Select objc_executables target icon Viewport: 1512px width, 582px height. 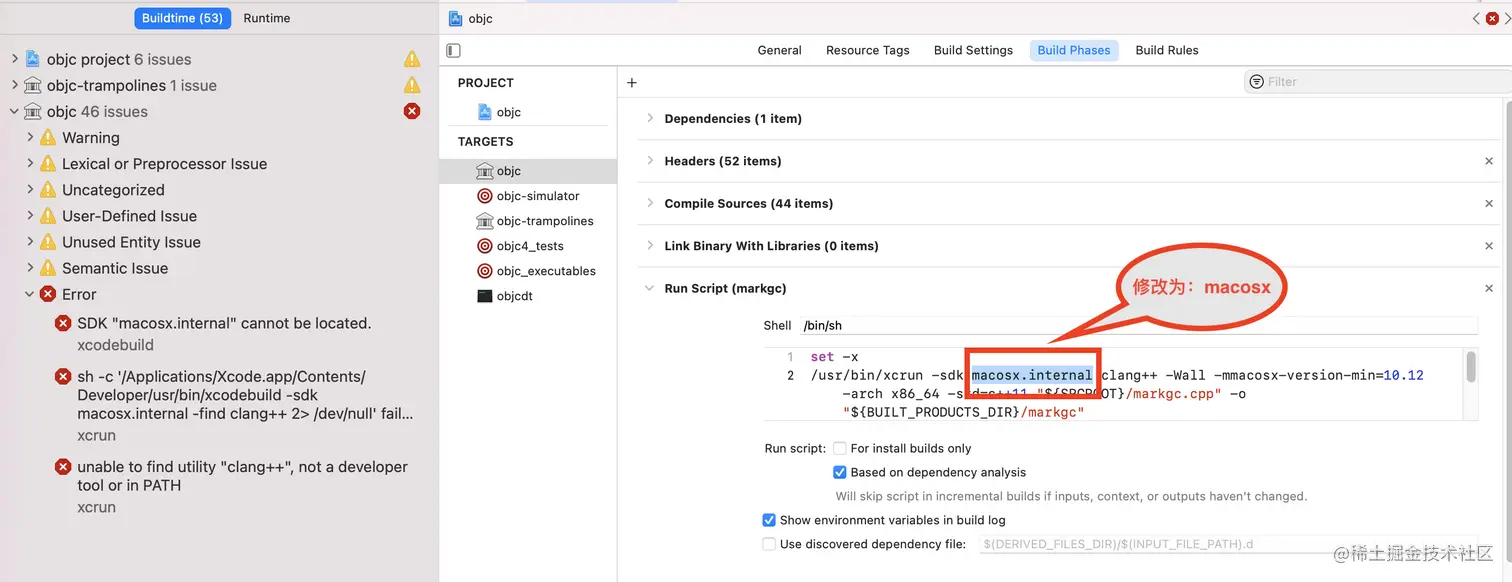pos(485,271)
